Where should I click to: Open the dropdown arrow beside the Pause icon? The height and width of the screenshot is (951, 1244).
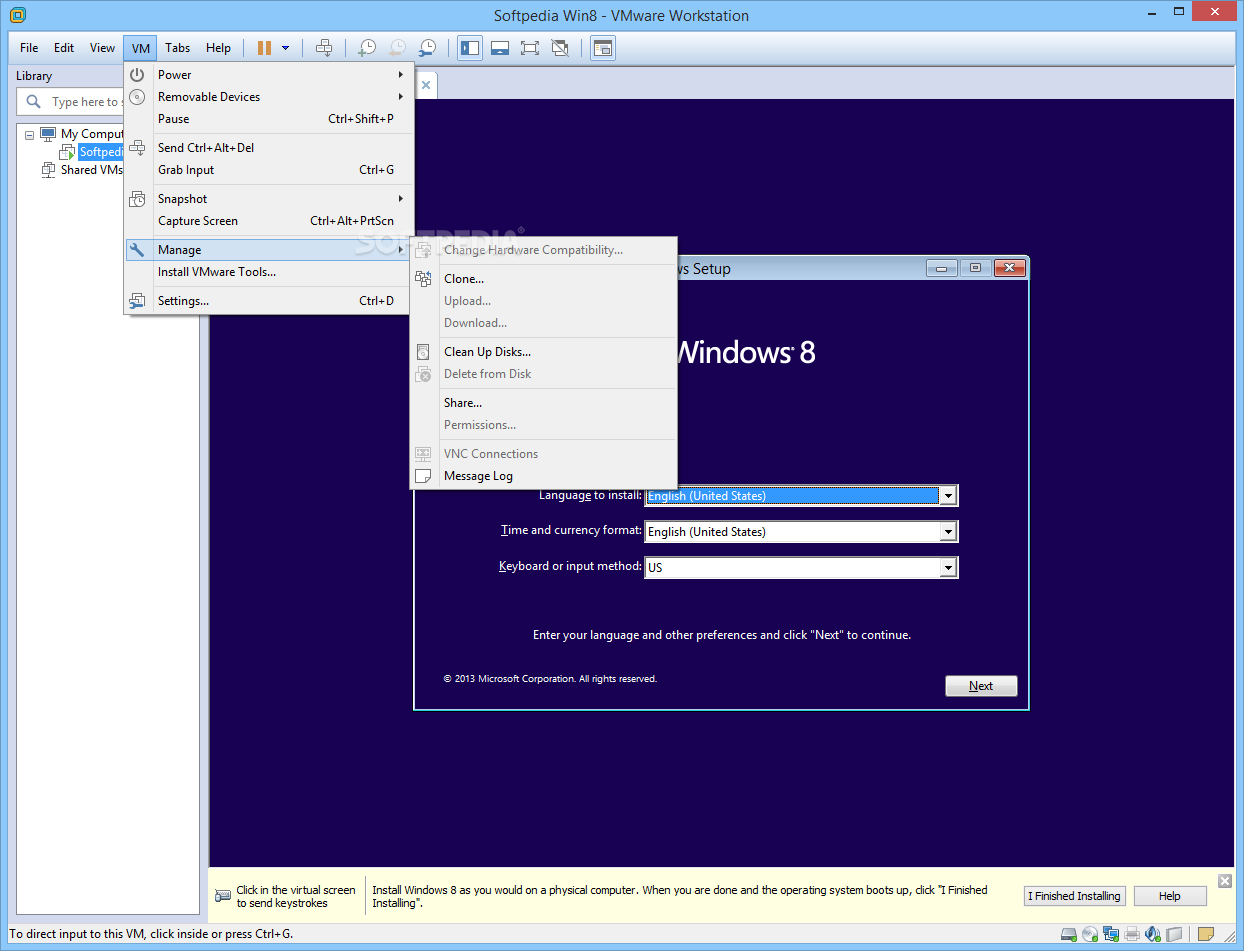point(286,48)
